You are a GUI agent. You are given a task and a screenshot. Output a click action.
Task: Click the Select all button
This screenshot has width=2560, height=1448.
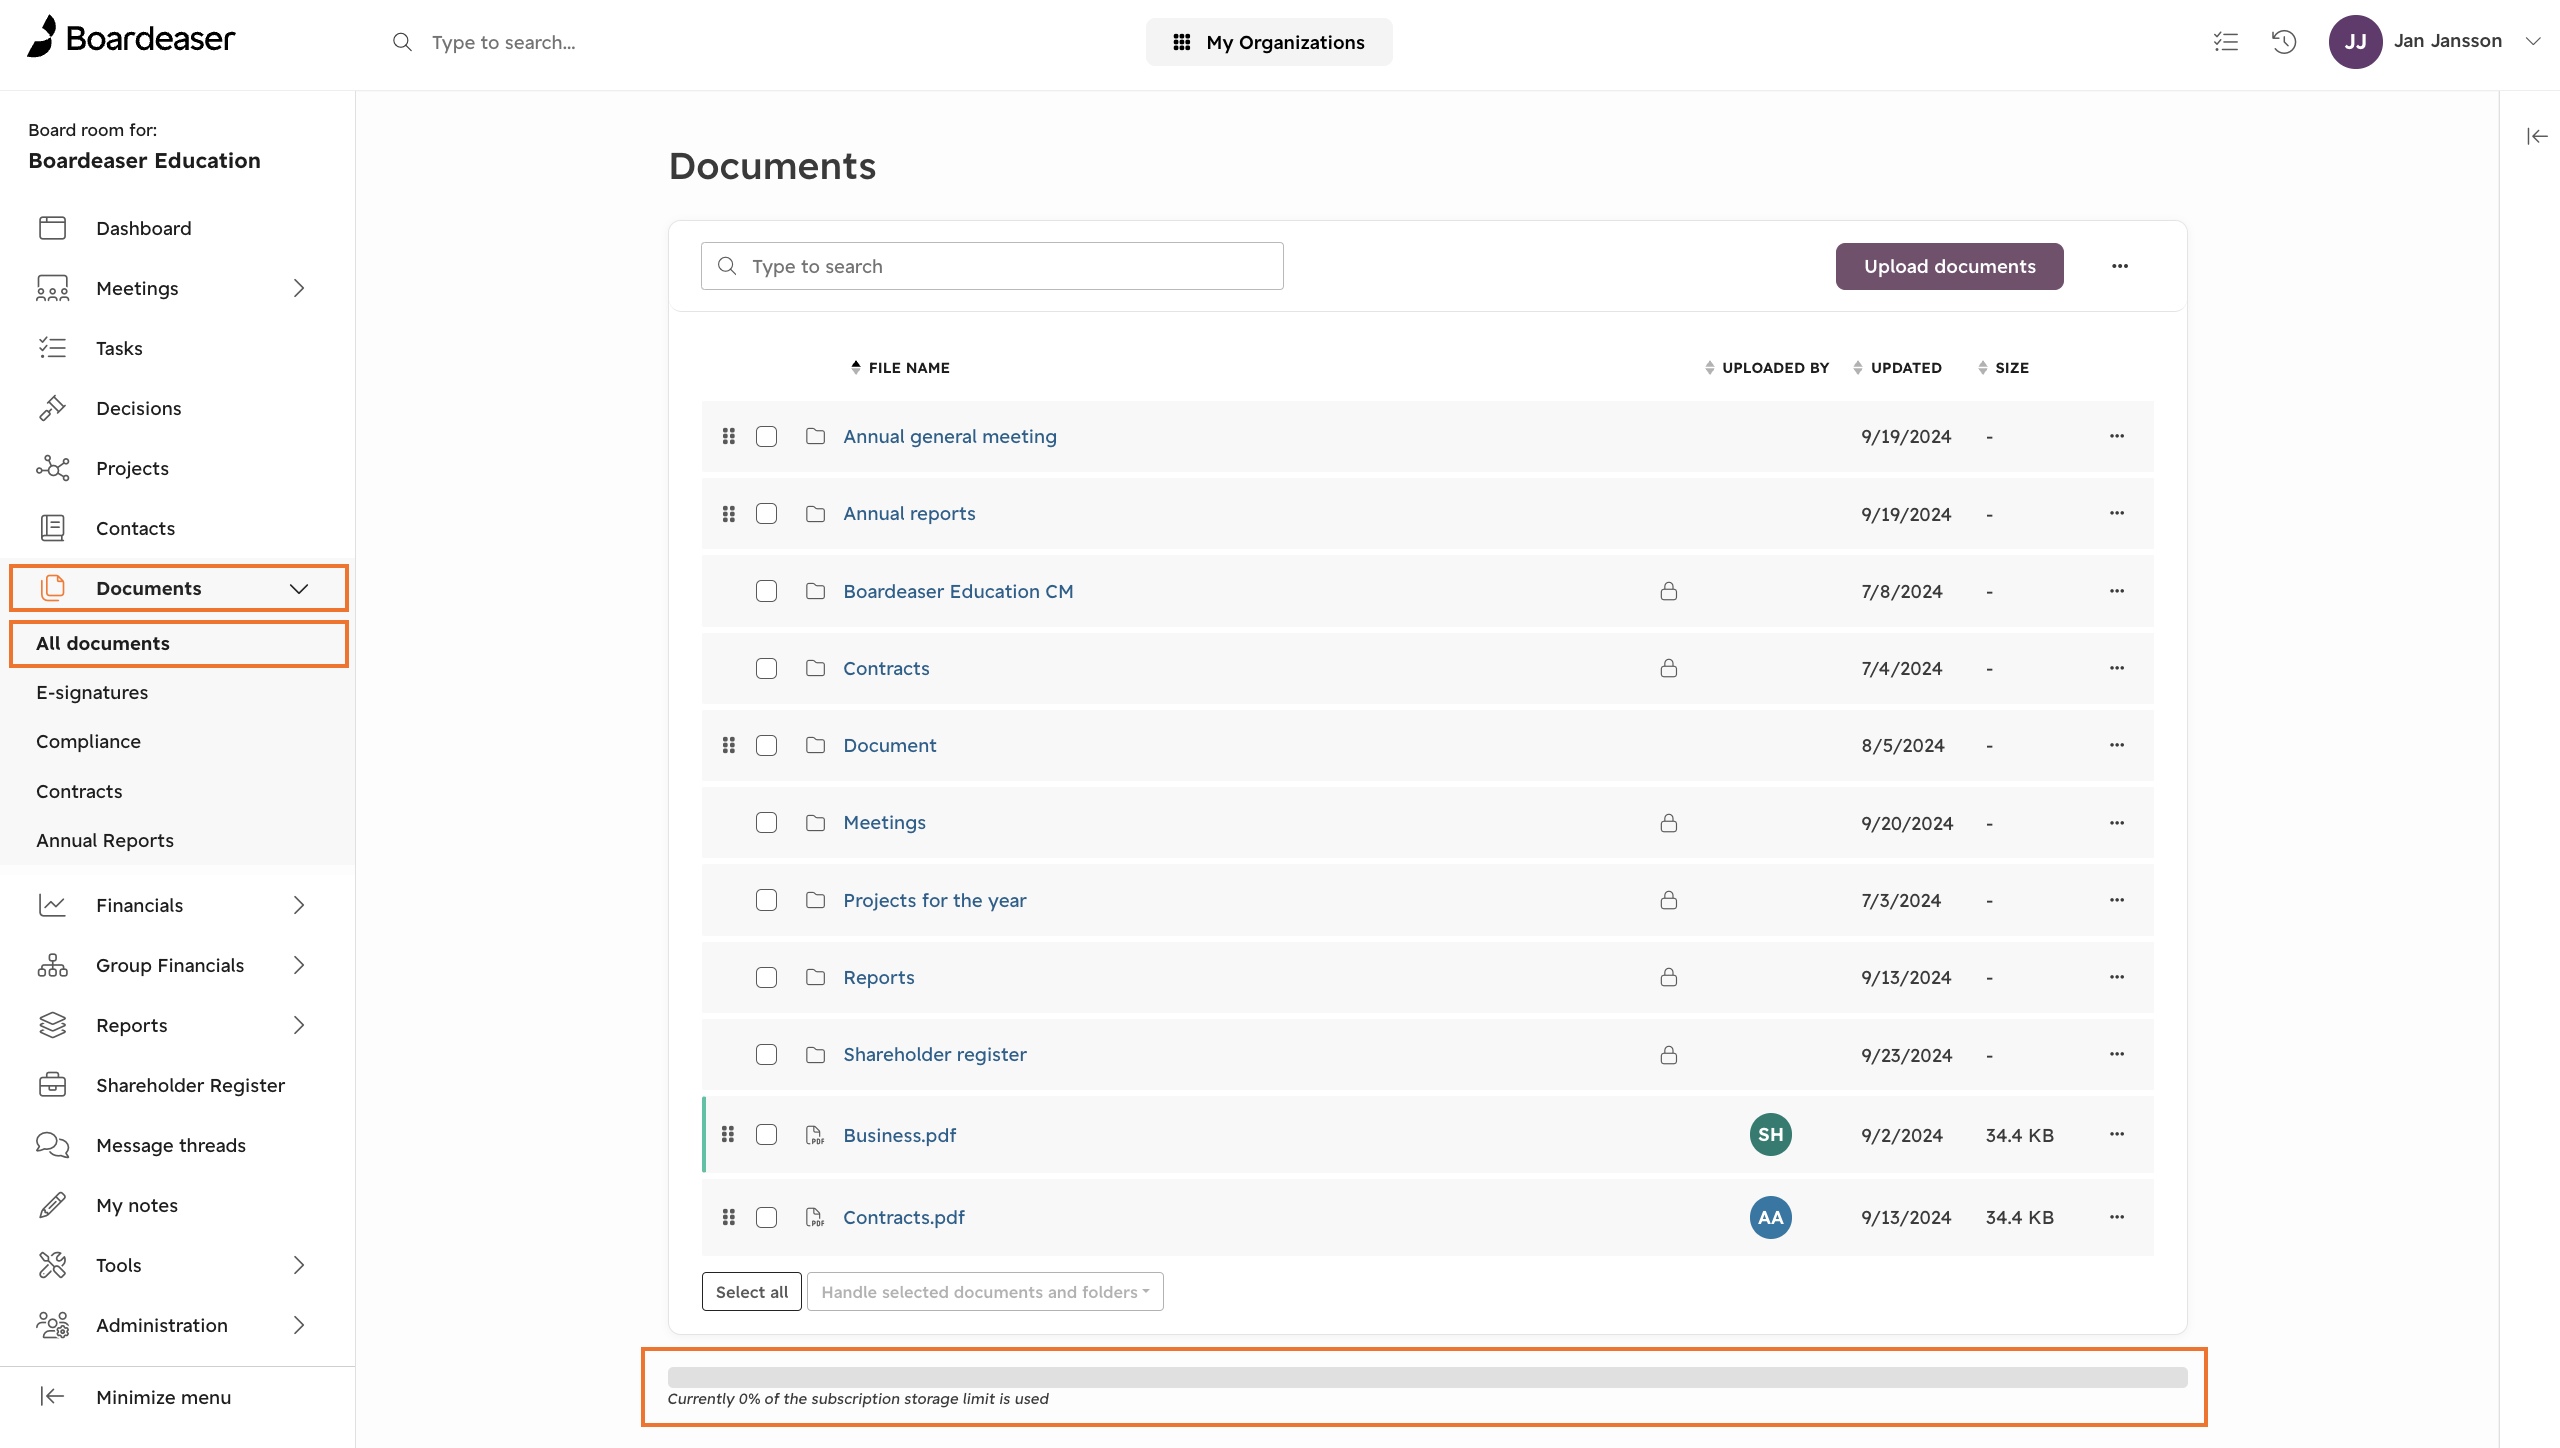point(752,1292)
